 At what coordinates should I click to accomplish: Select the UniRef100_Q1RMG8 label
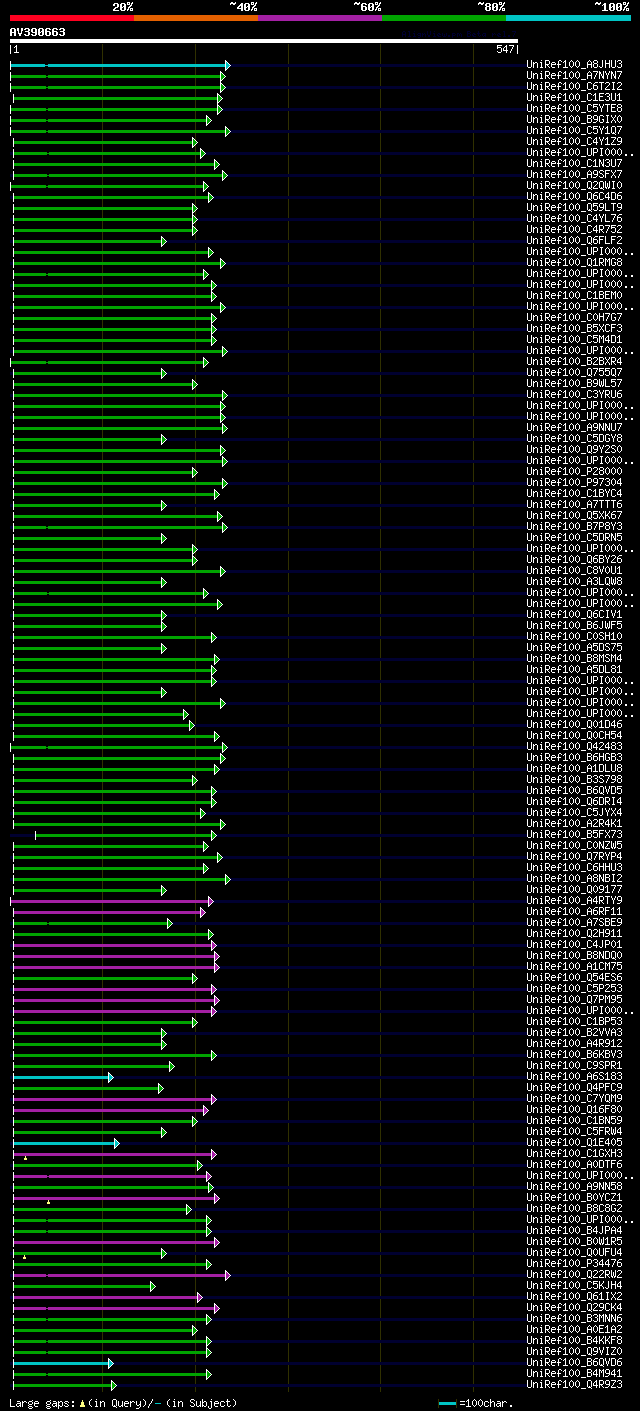[575, 262]
